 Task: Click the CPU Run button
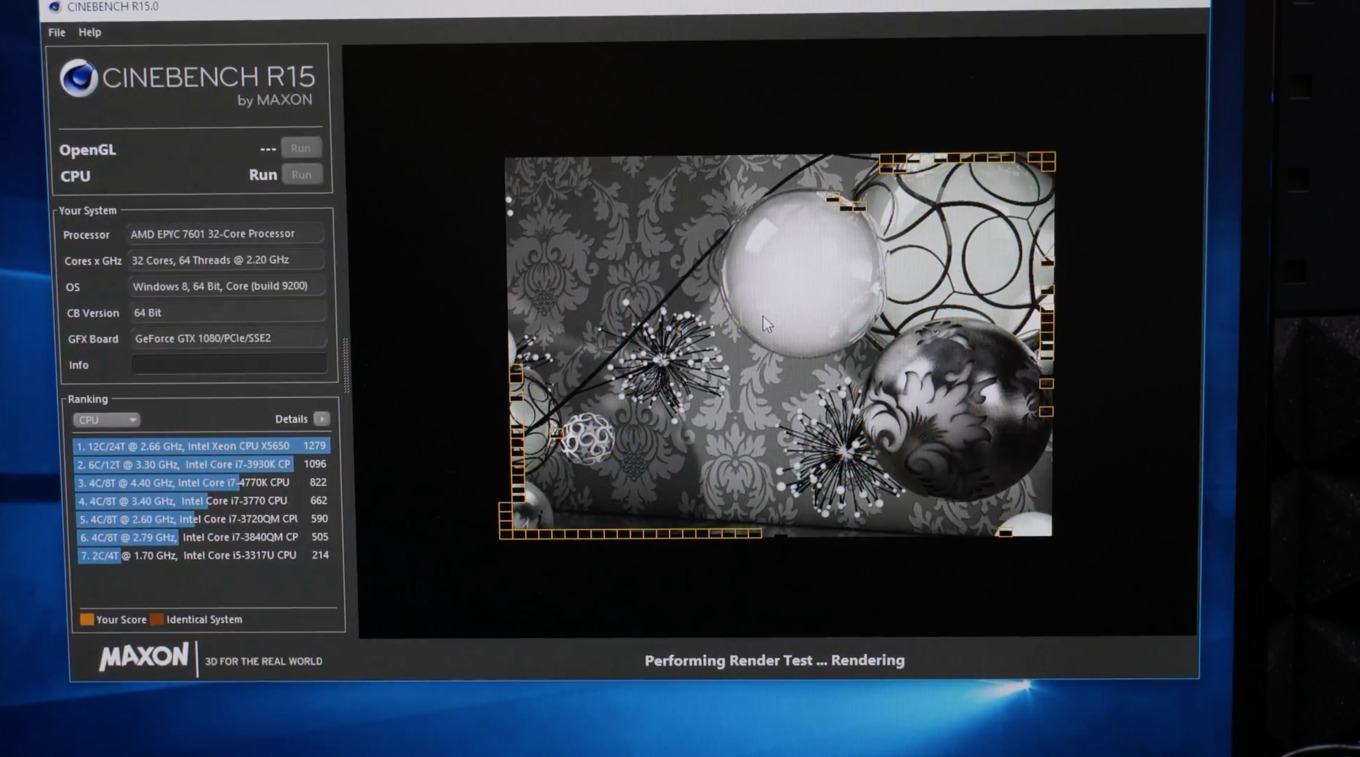(x=301, y=174)
